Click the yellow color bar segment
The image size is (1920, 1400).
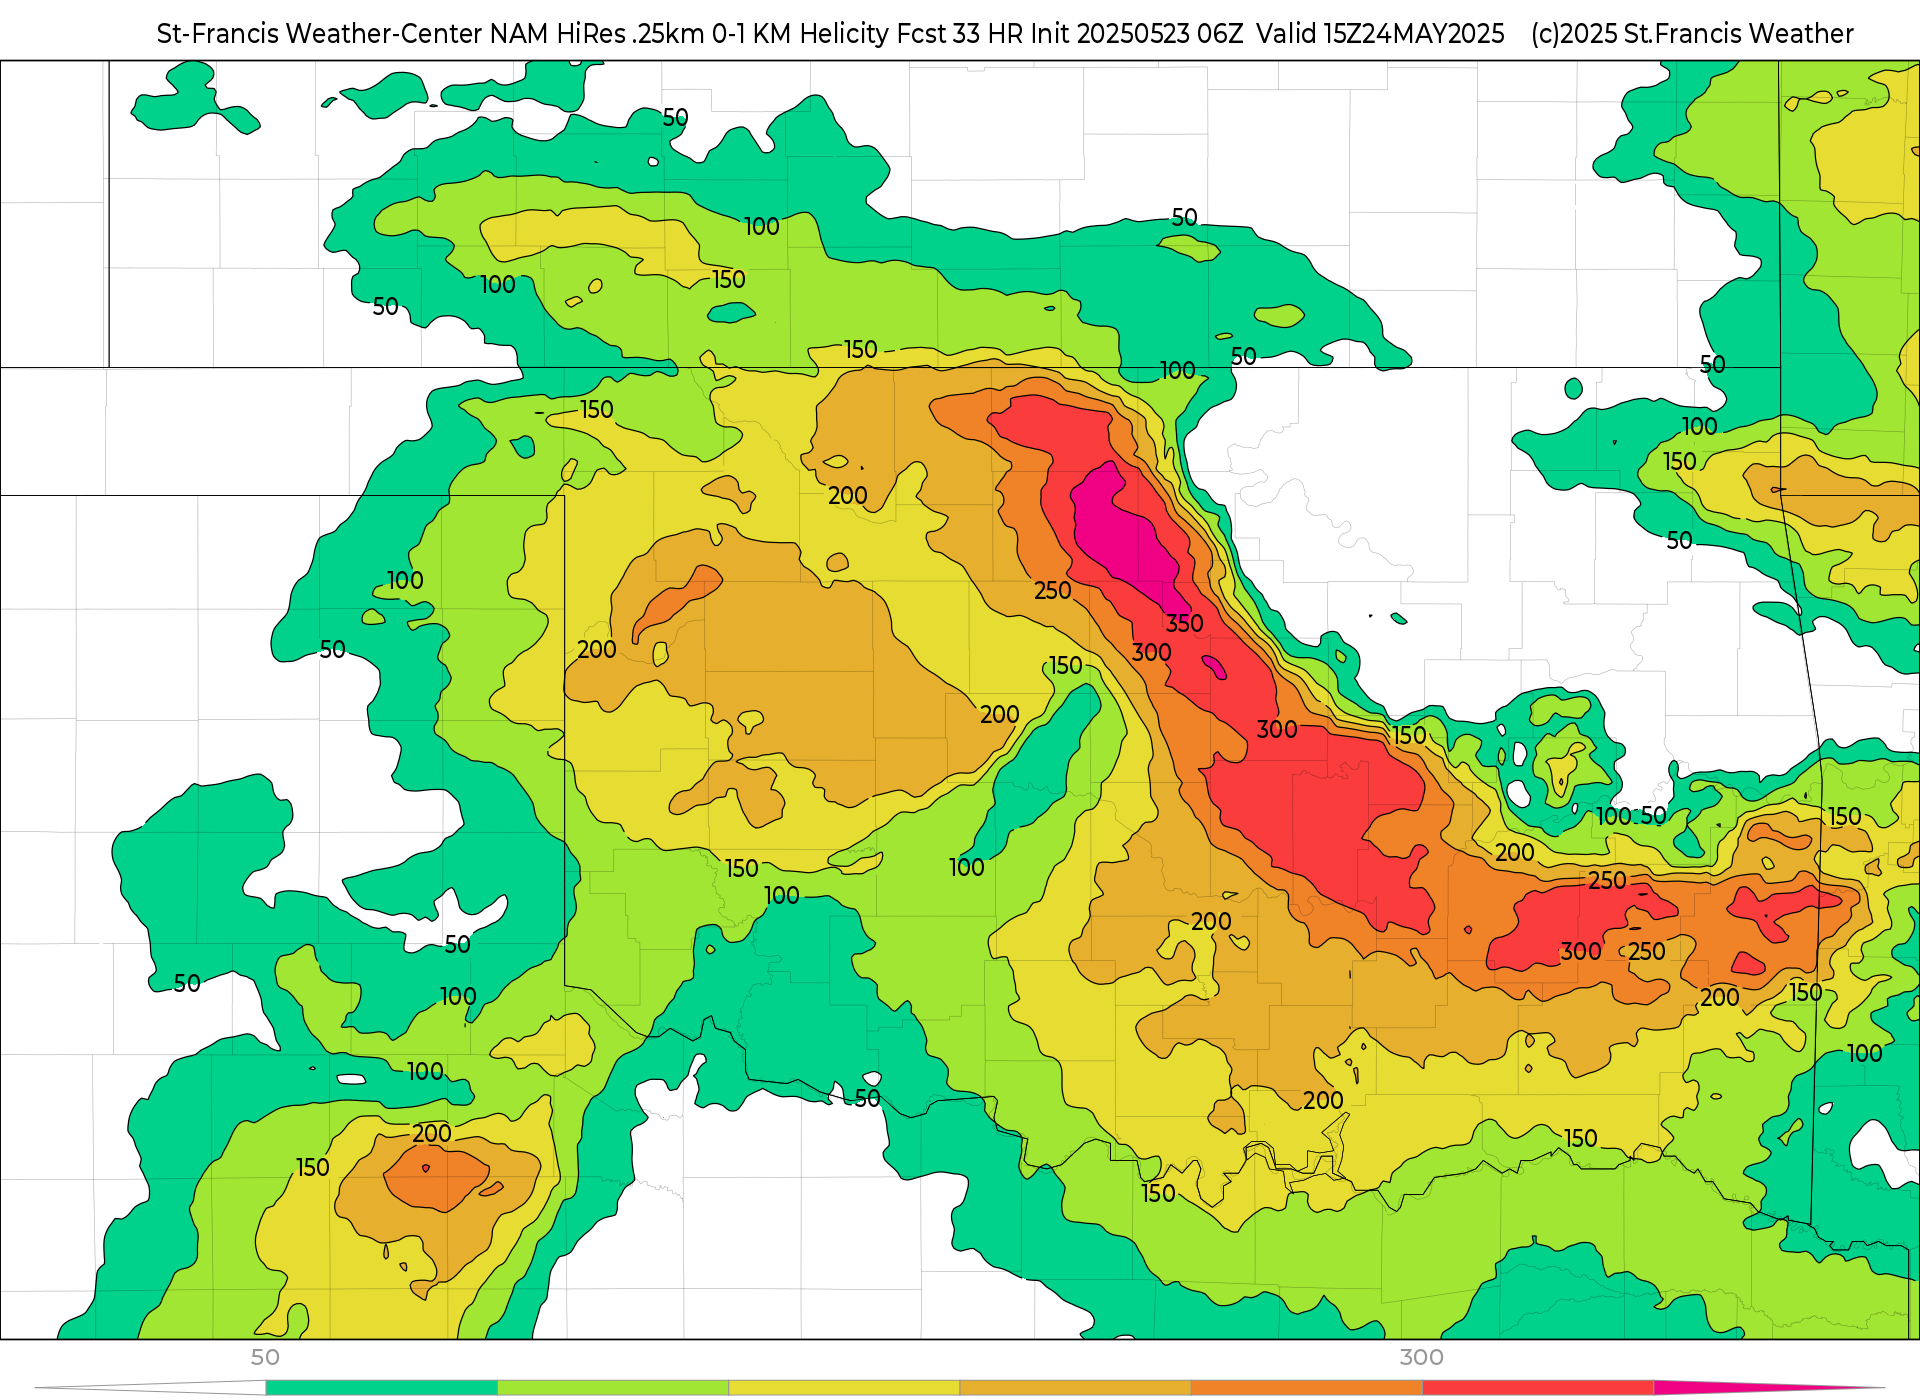843,1388
